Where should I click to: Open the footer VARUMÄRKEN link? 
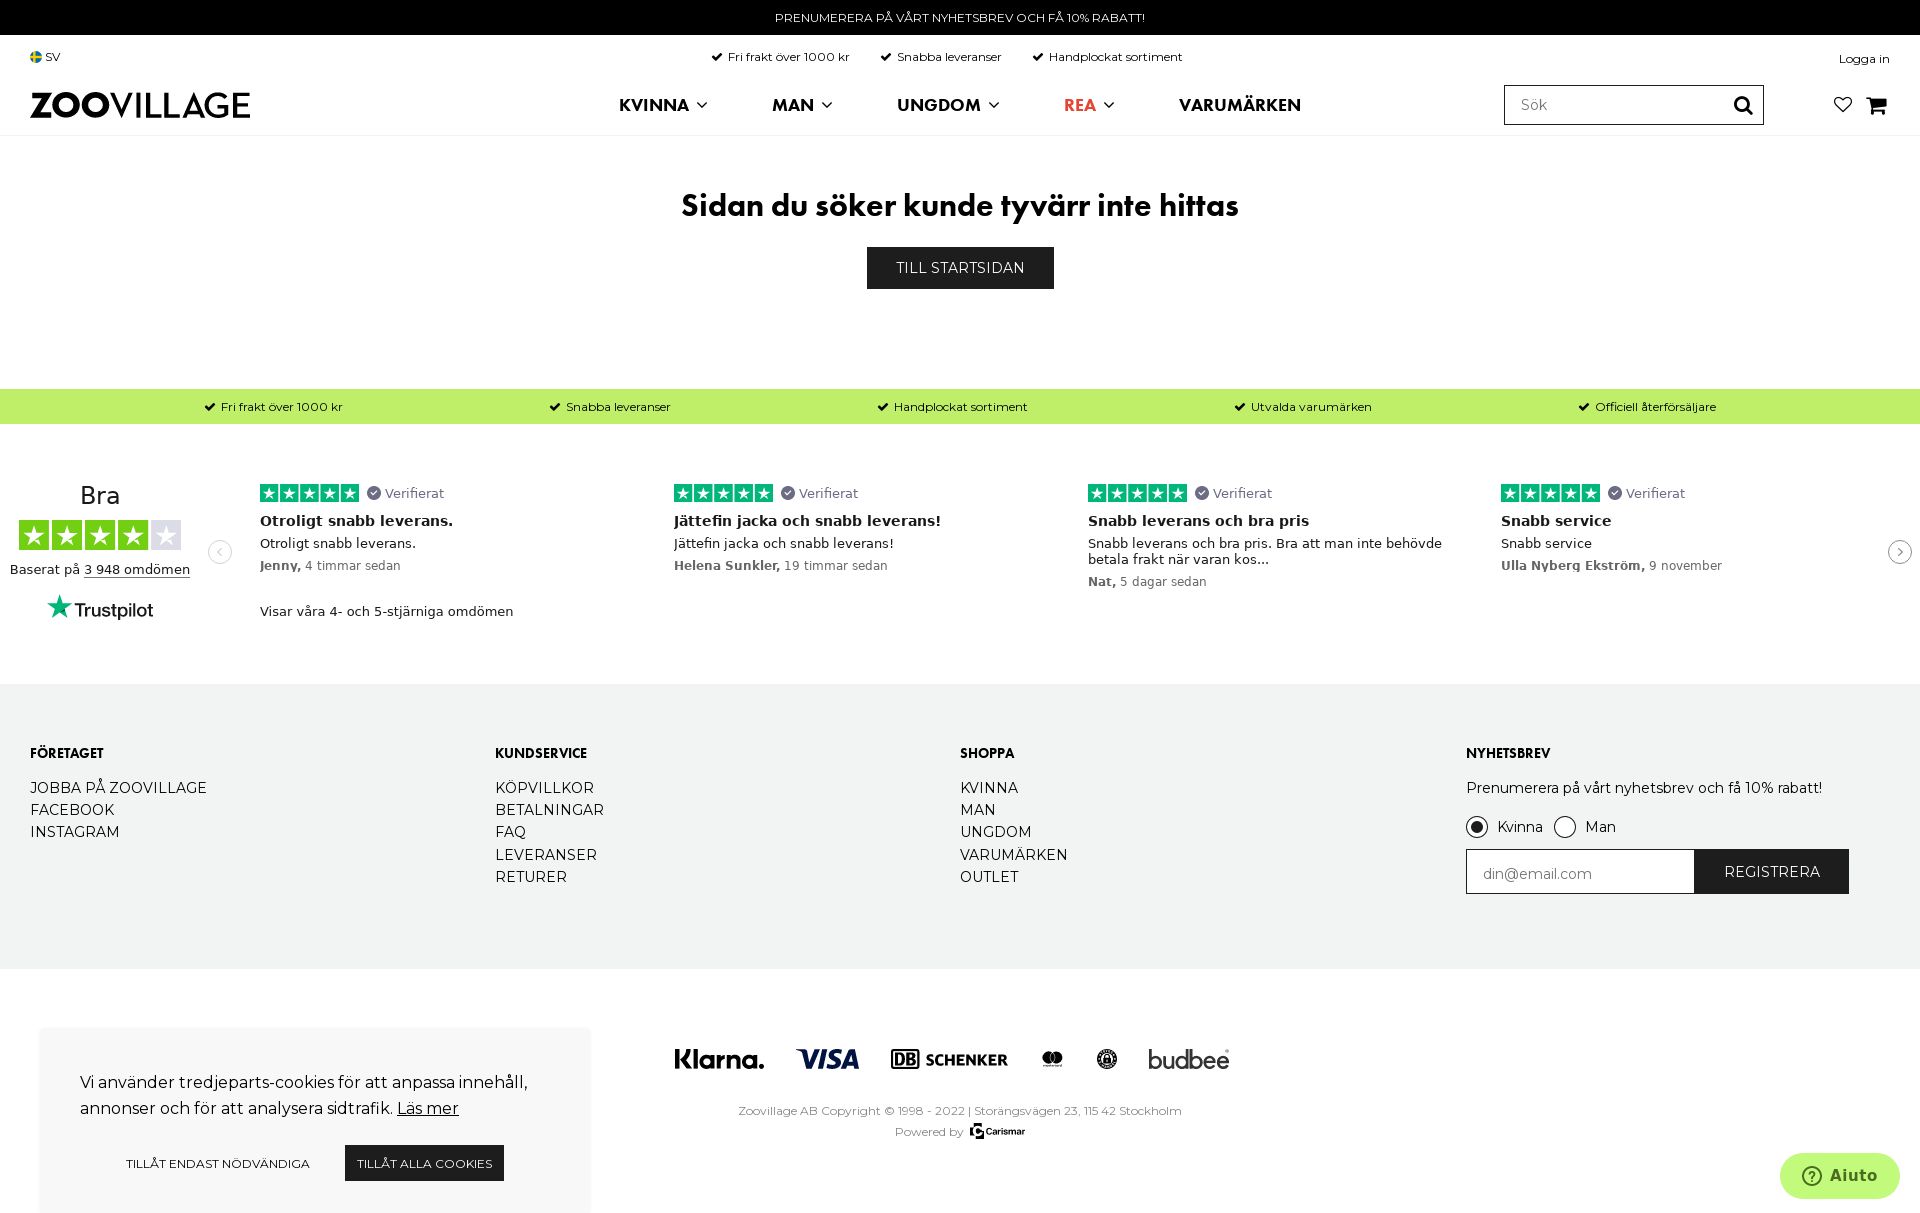pos(1014,855)
